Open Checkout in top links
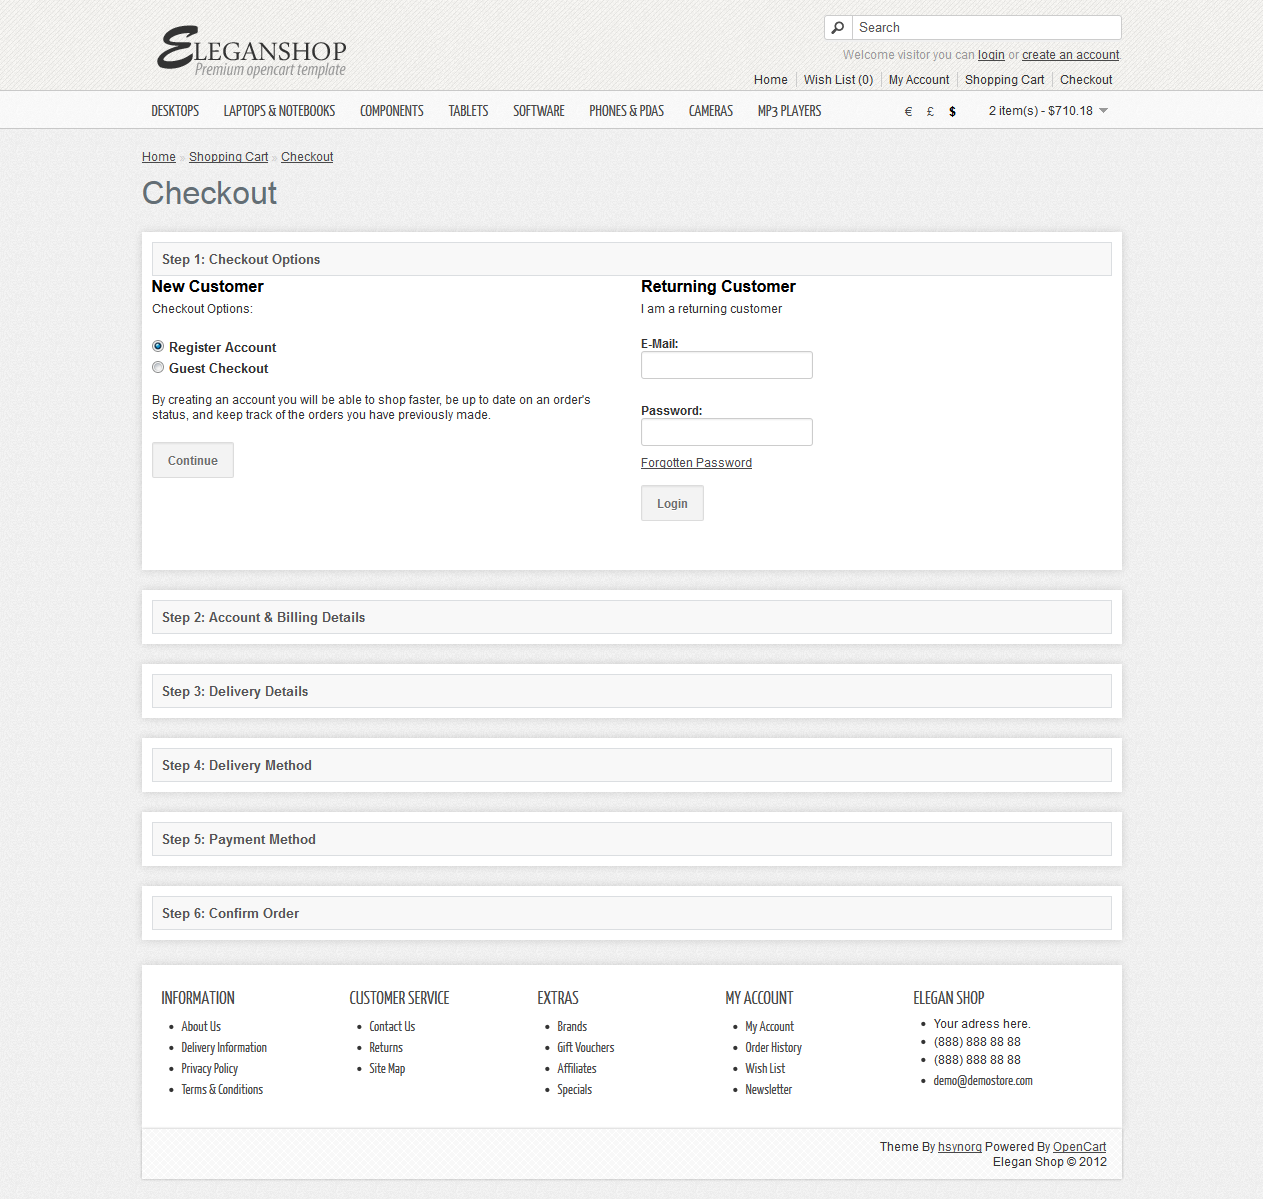 pyautogui.click(x=1086, y=80)
